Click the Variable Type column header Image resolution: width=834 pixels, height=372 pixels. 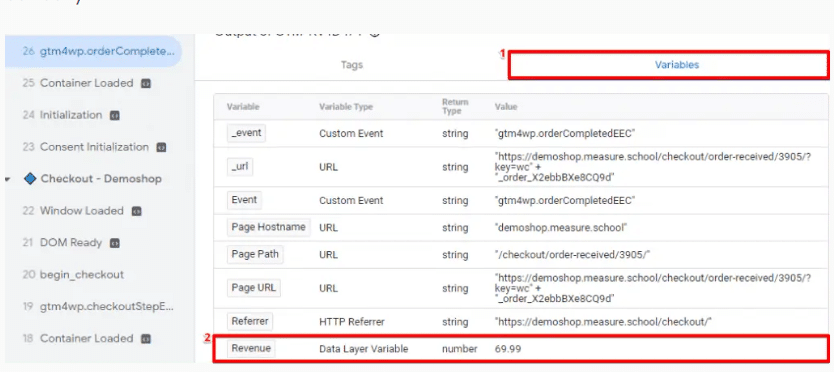[x=346, y=106]
